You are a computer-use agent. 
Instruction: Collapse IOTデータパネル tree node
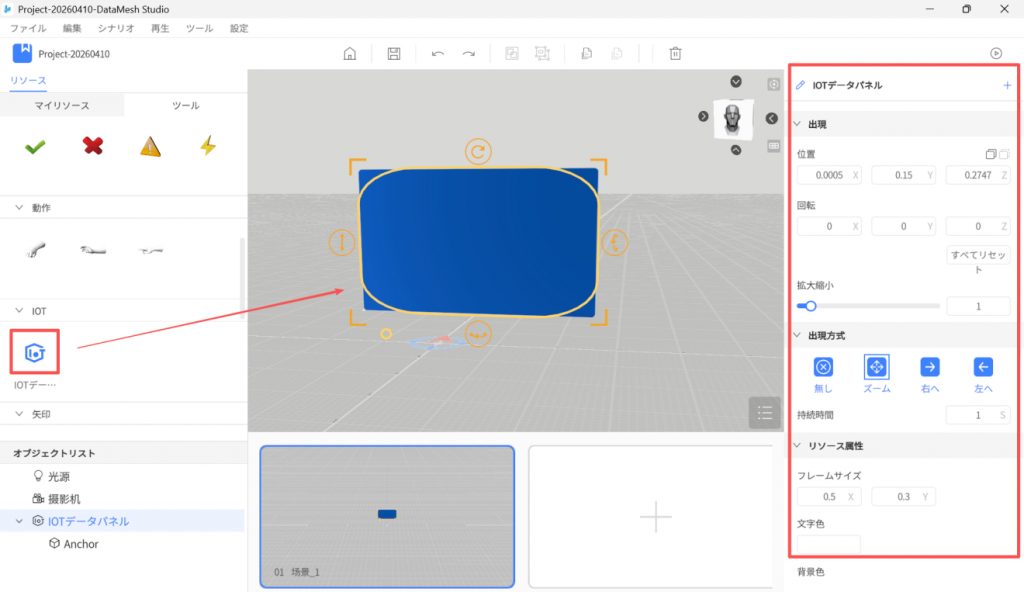coord(19,521)
